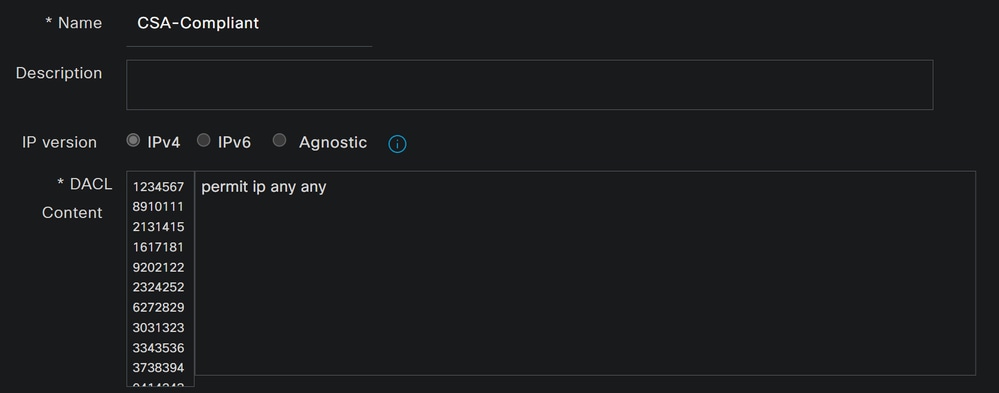Choose the Agnostic IP version option

tap(279, 140)
